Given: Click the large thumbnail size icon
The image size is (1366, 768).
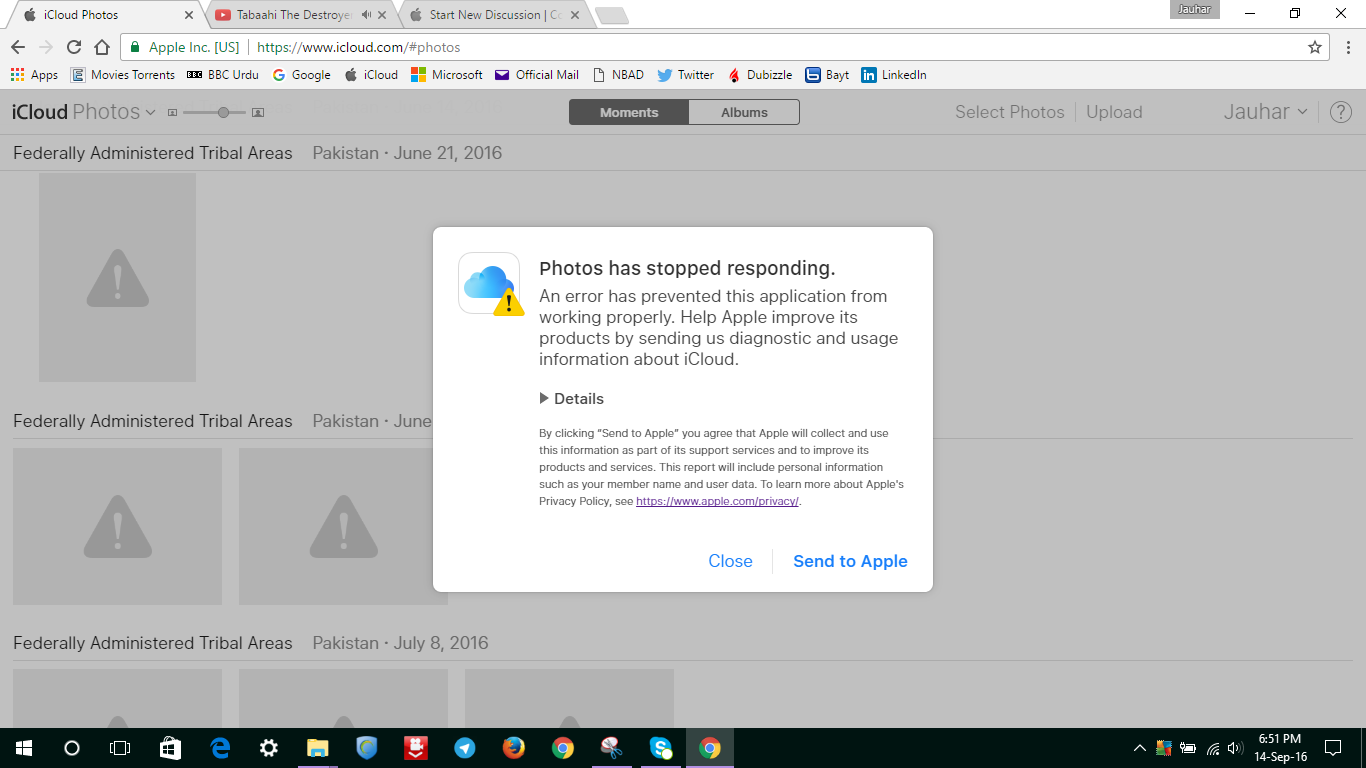Looking at the screenshot, I should [258, 113].
